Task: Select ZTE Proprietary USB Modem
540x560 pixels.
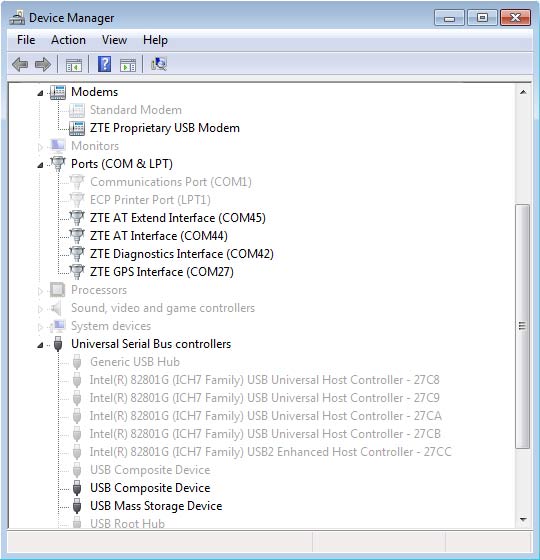Action: click(x=165, y=128)
